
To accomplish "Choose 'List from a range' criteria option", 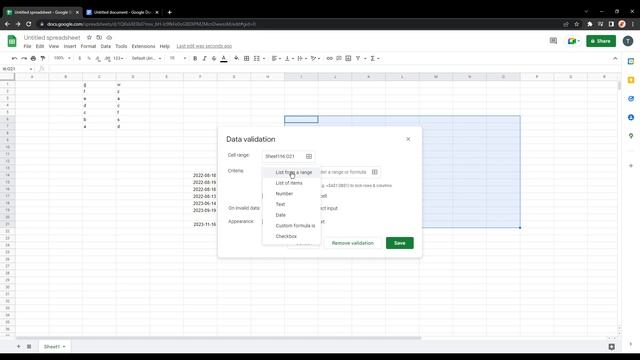I will 291,172.
